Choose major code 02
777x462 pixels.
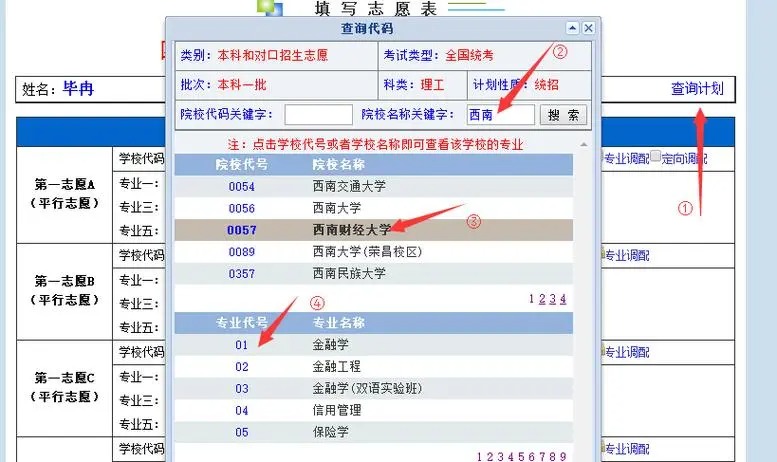(241, 367)
